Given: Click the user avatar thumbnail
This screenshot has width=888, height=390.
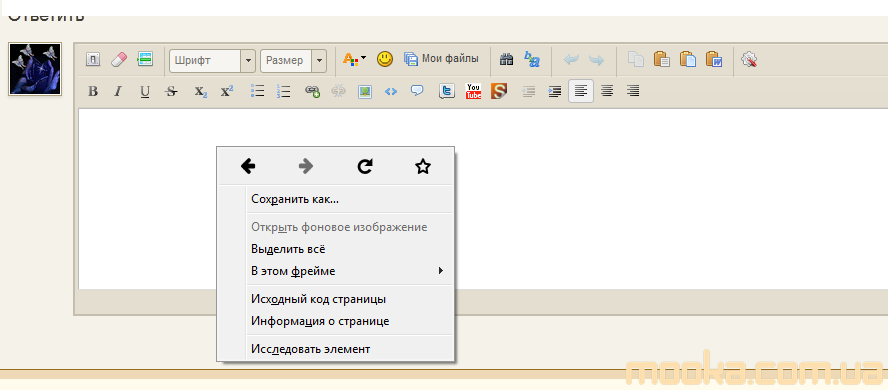Looking at the screenshot, I should click(x=35, y=69).
